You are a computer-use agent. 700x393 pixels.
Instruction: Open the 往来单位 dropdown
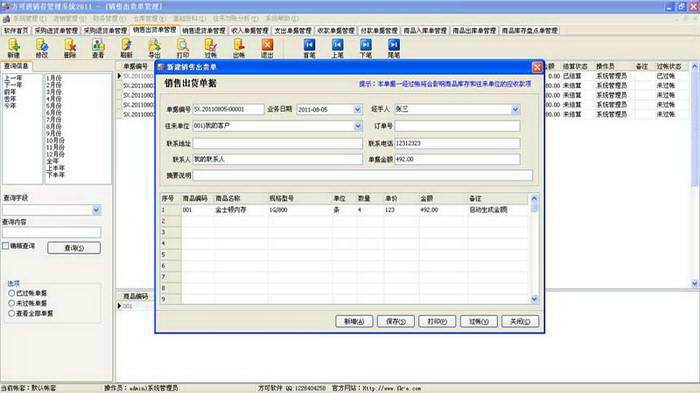pos(358,126)
